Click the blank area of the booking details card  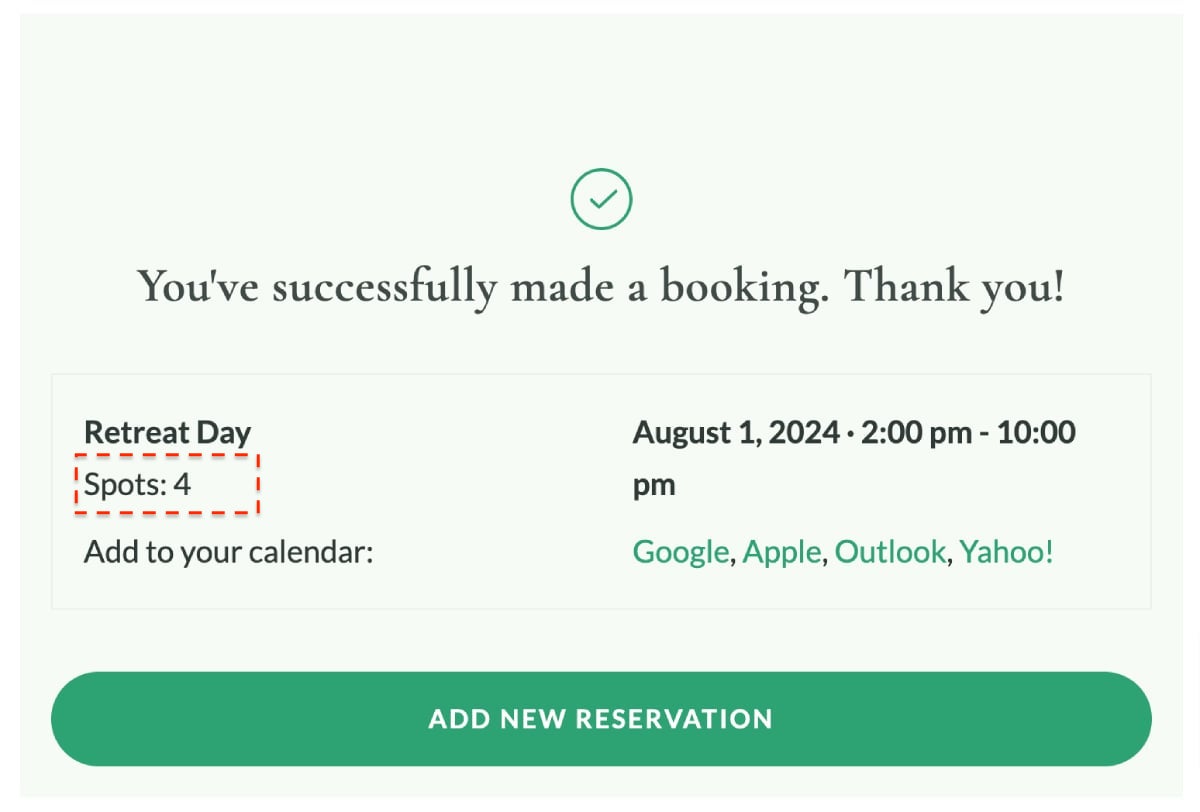[480, 485]
